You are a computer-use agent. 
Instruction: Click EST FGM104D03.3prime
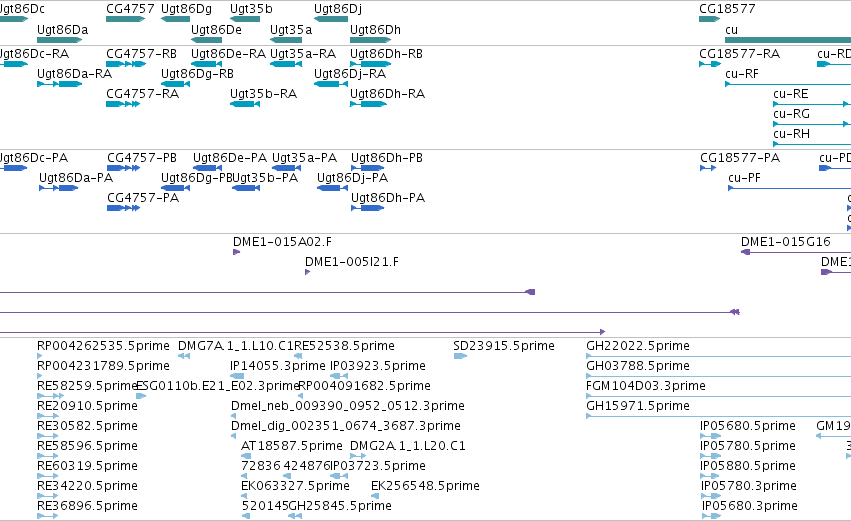coord(646,386)
